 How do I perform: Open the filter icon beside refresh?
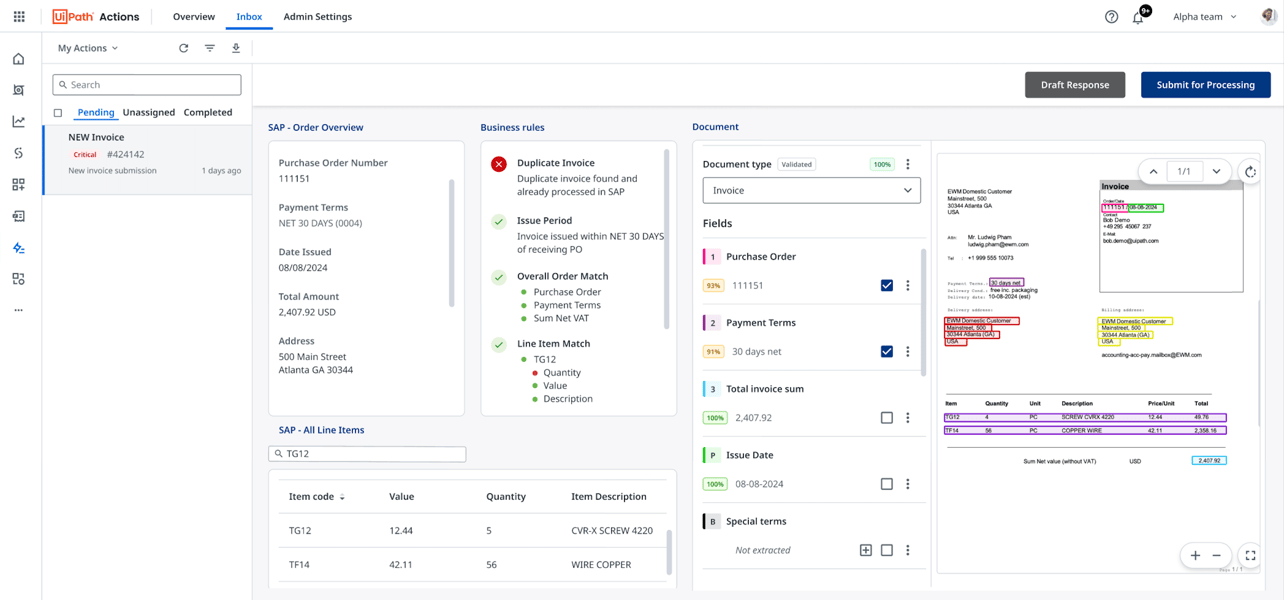(x=210, y=48)
